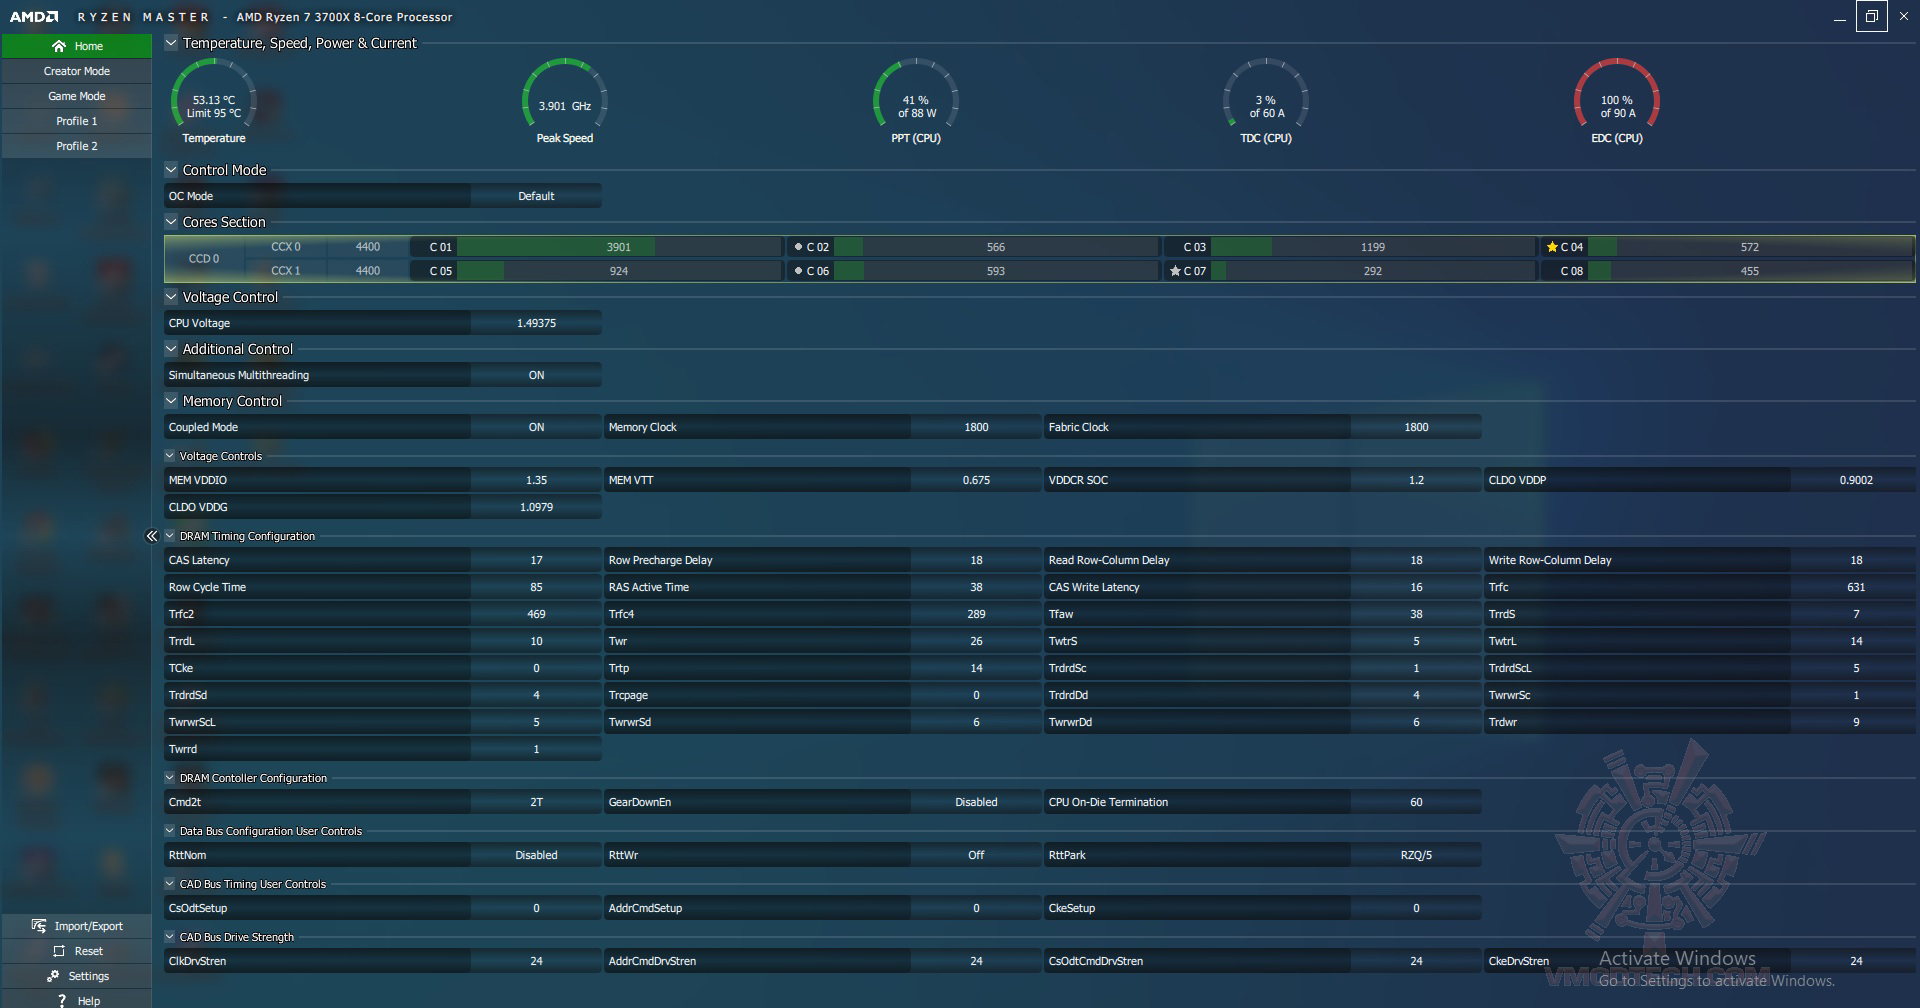This screenshot has width=1920, height=1008.
Task: Toggle Coupled Mode ON value
Action: coord(536,427)
